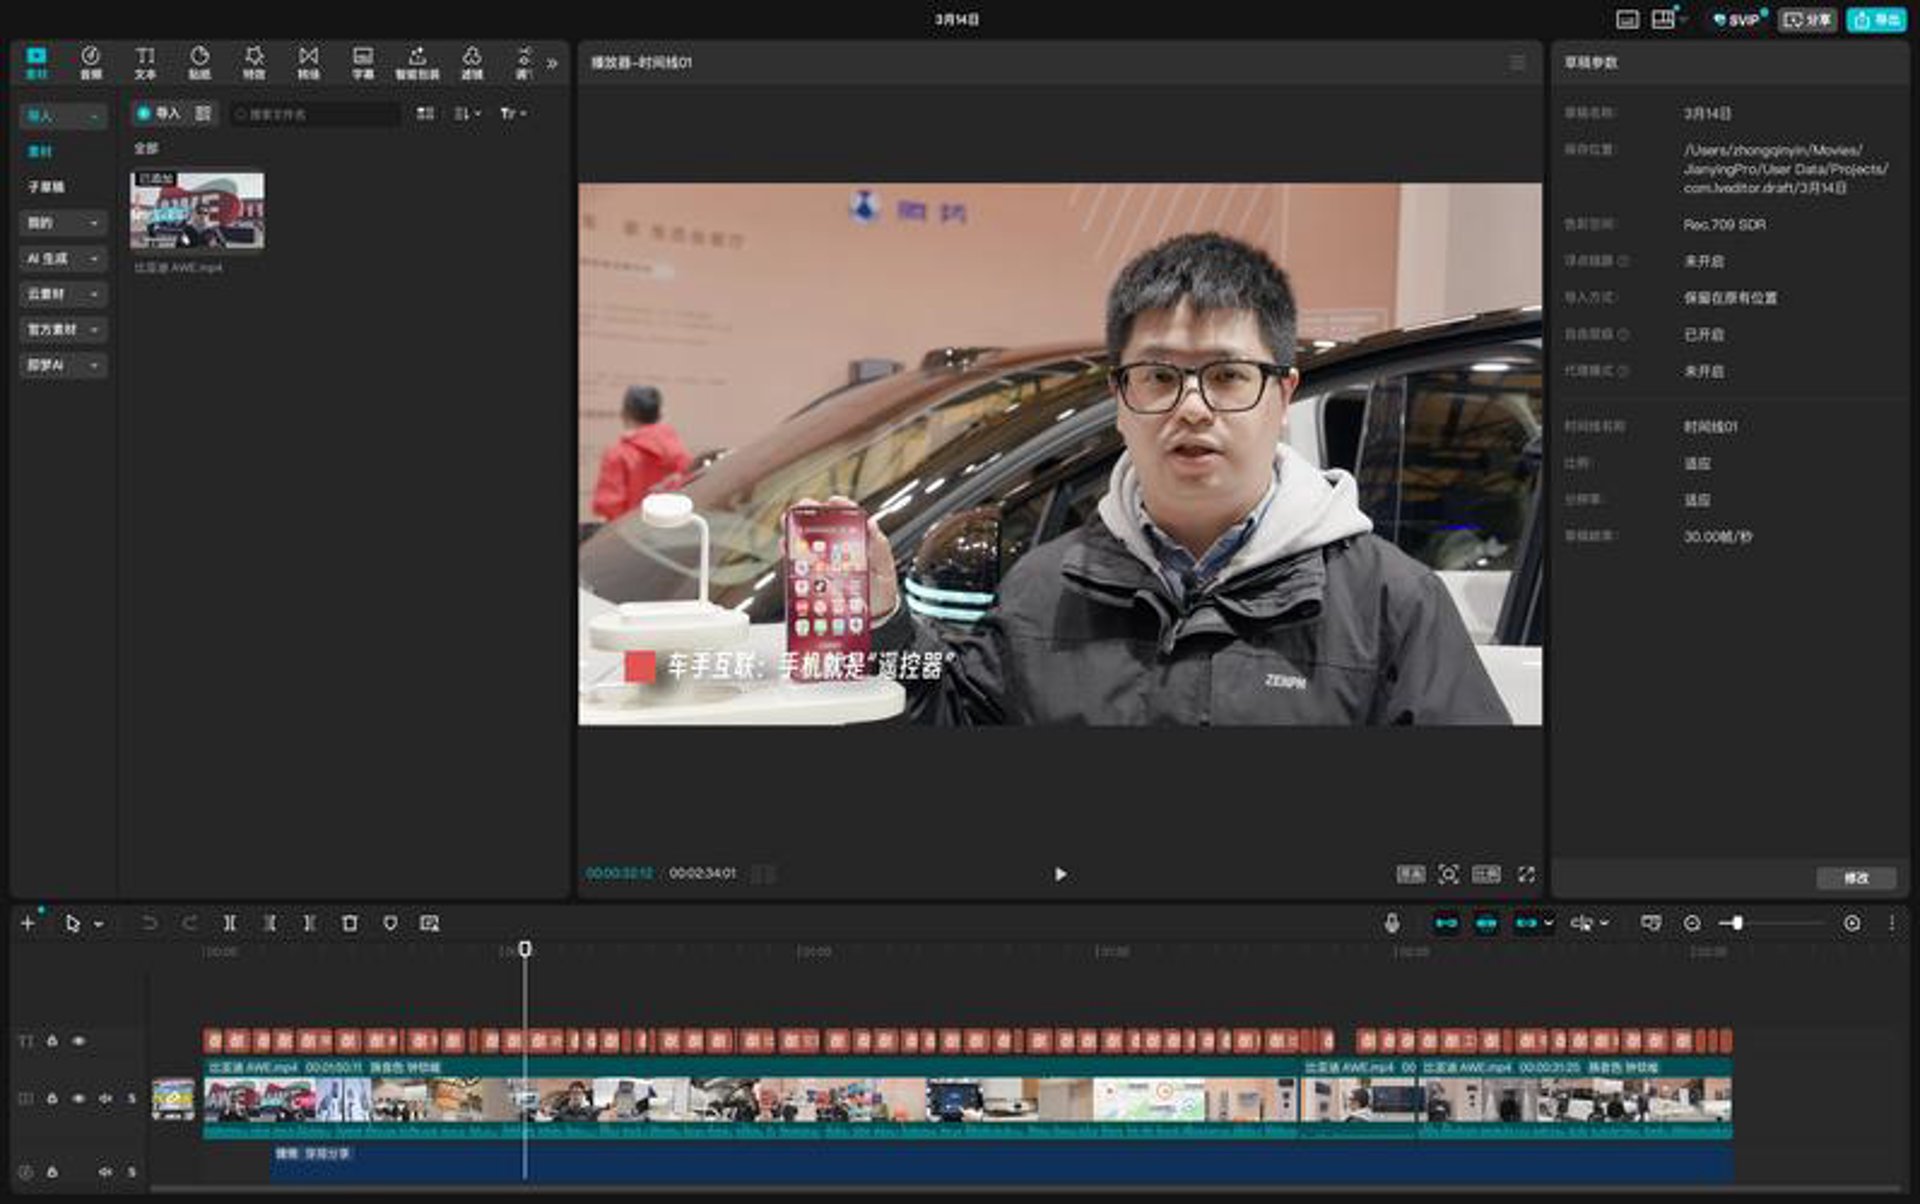
Task: Open the player panel hamburger menu
Action: coord(1517,62)
